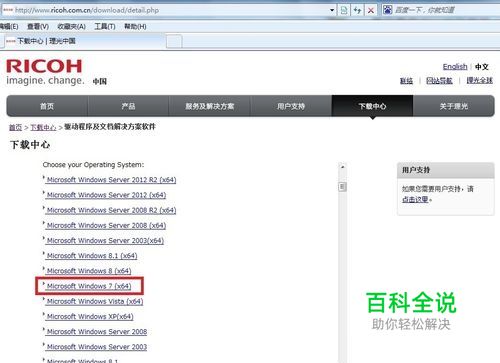Open 服务及解决方案 in navigation bar
Viewport: 500px width, 363px height.
210,106
